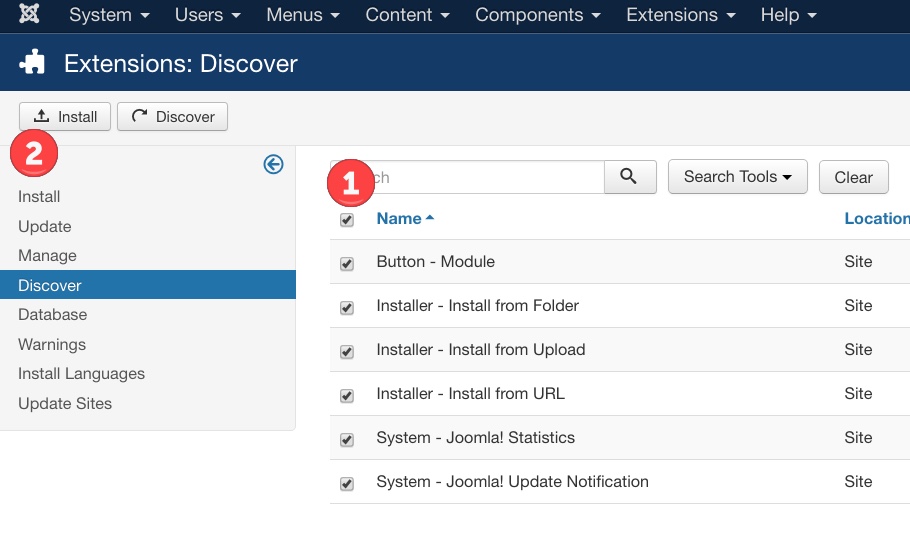Click the Install toolbar button
910x538 pixels.
[65, 117]
